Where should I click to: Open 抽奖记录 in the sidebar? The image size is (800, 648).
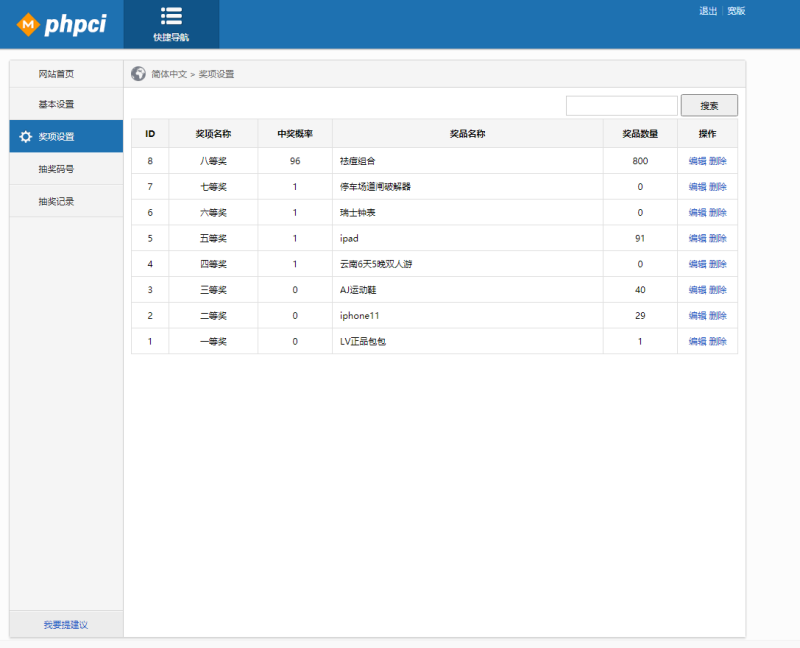(x=66, y=201)
